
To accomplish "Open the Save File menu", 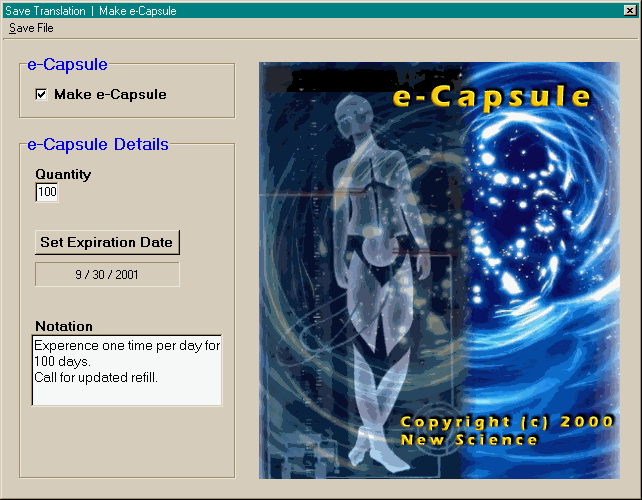I will tap(31, 28).
